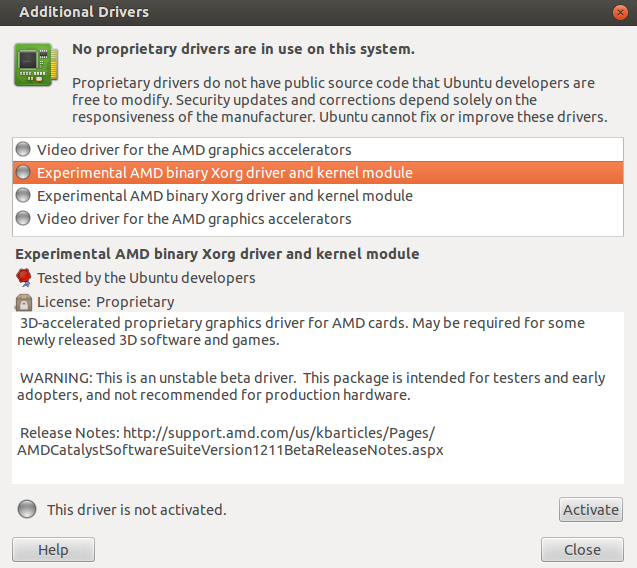Click the 'Tested by the Ubuntu developers' text
637x568 pixels.
coord(146,278)
